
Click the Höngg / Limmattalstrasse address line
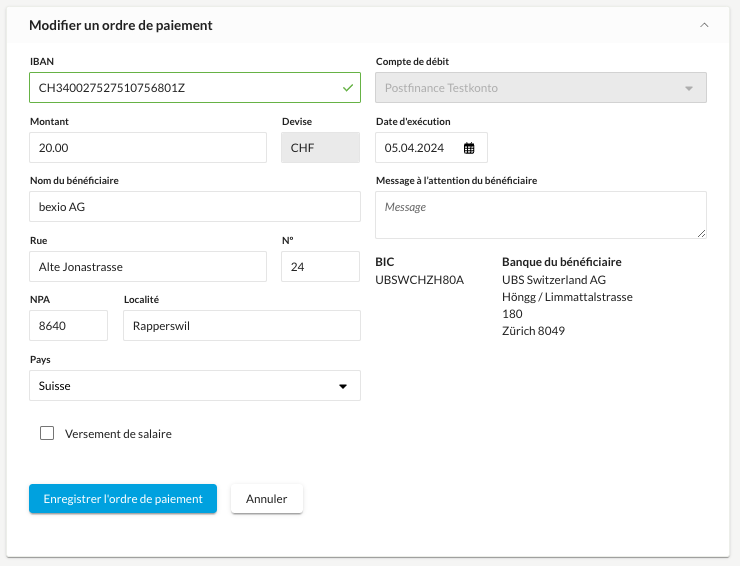567,296
